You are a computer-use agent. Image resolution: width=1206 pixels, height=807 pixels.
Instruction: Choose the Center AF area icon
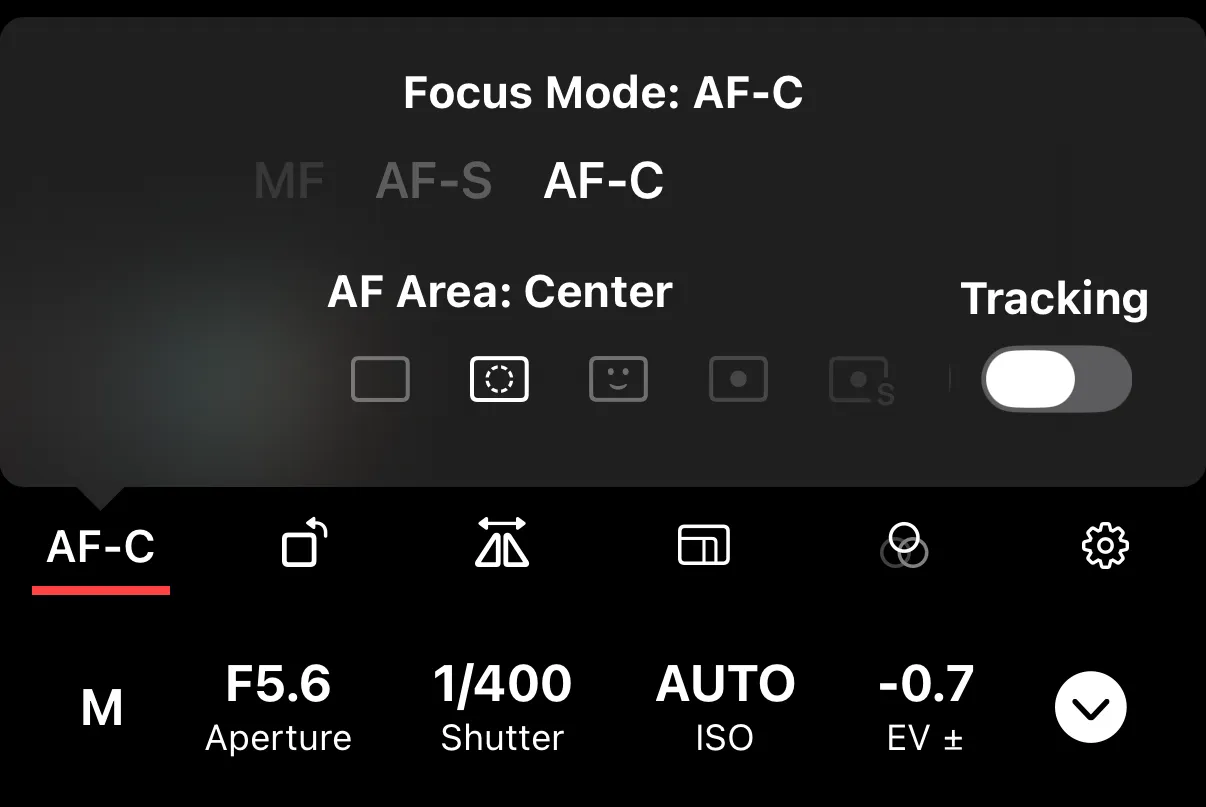pyautogui.click(x=499, y=379)
